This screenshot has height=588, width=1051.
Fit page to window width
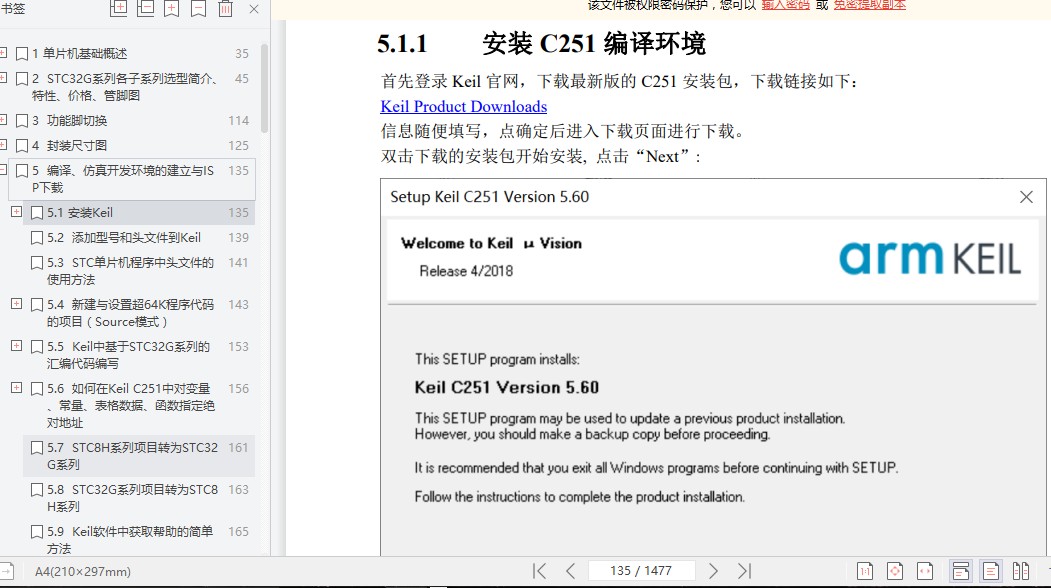925,571
